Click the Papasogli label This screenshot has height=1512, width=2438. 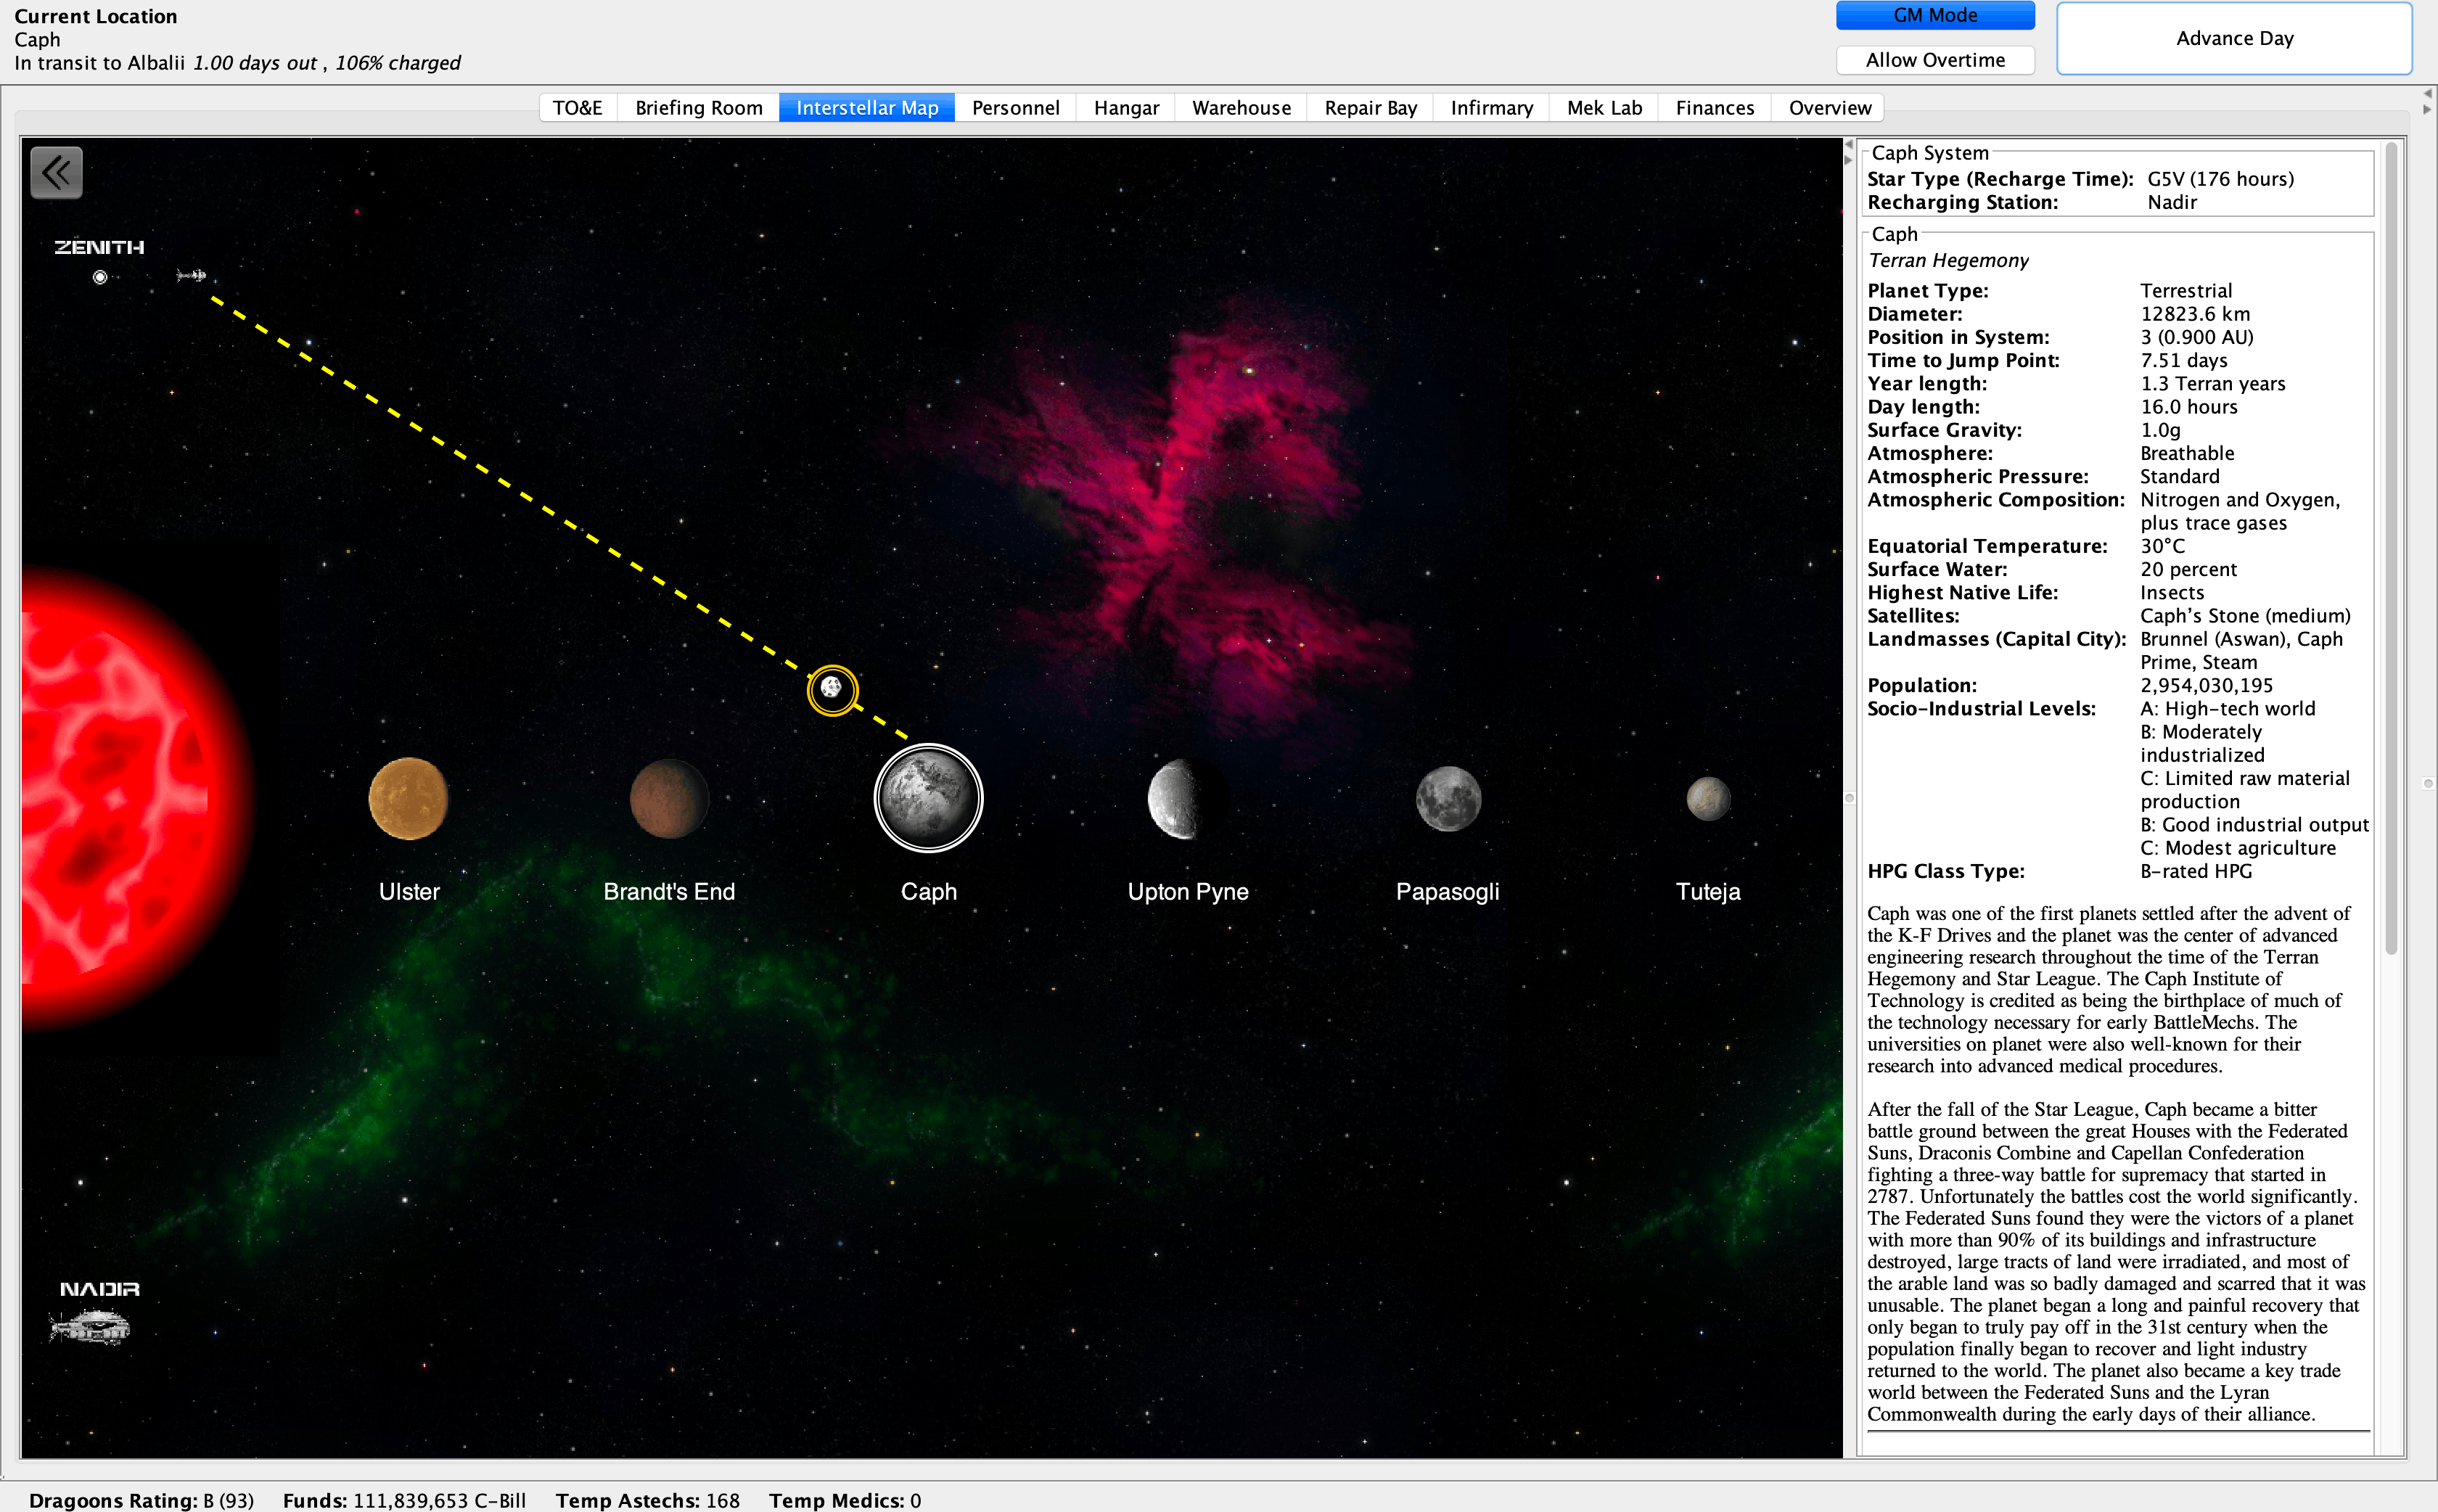coord(1447,891)
